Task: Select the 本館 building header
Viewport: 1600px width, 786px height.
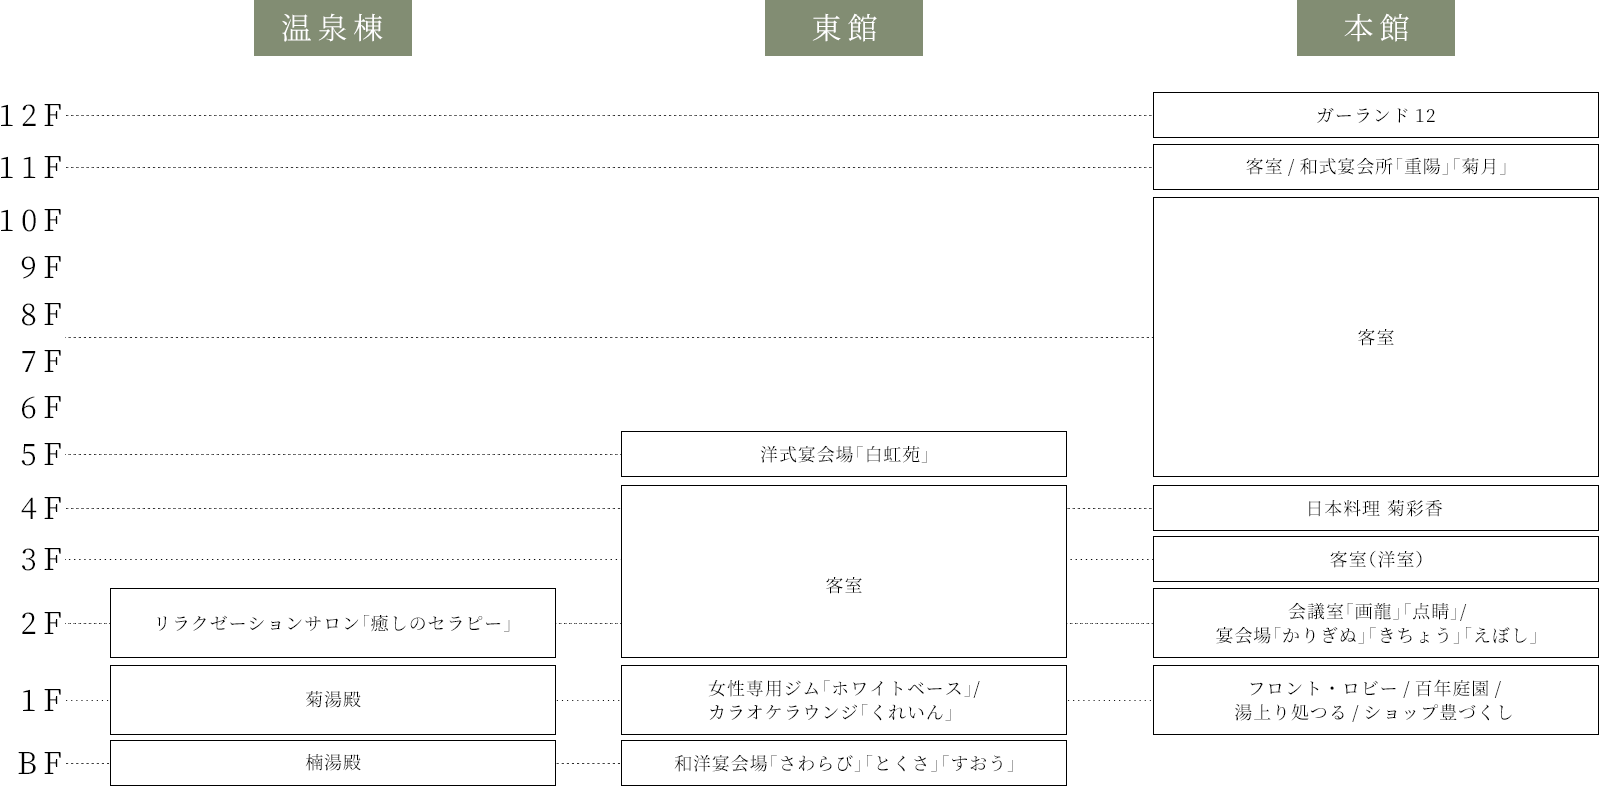Action: tap(1375, 28)
